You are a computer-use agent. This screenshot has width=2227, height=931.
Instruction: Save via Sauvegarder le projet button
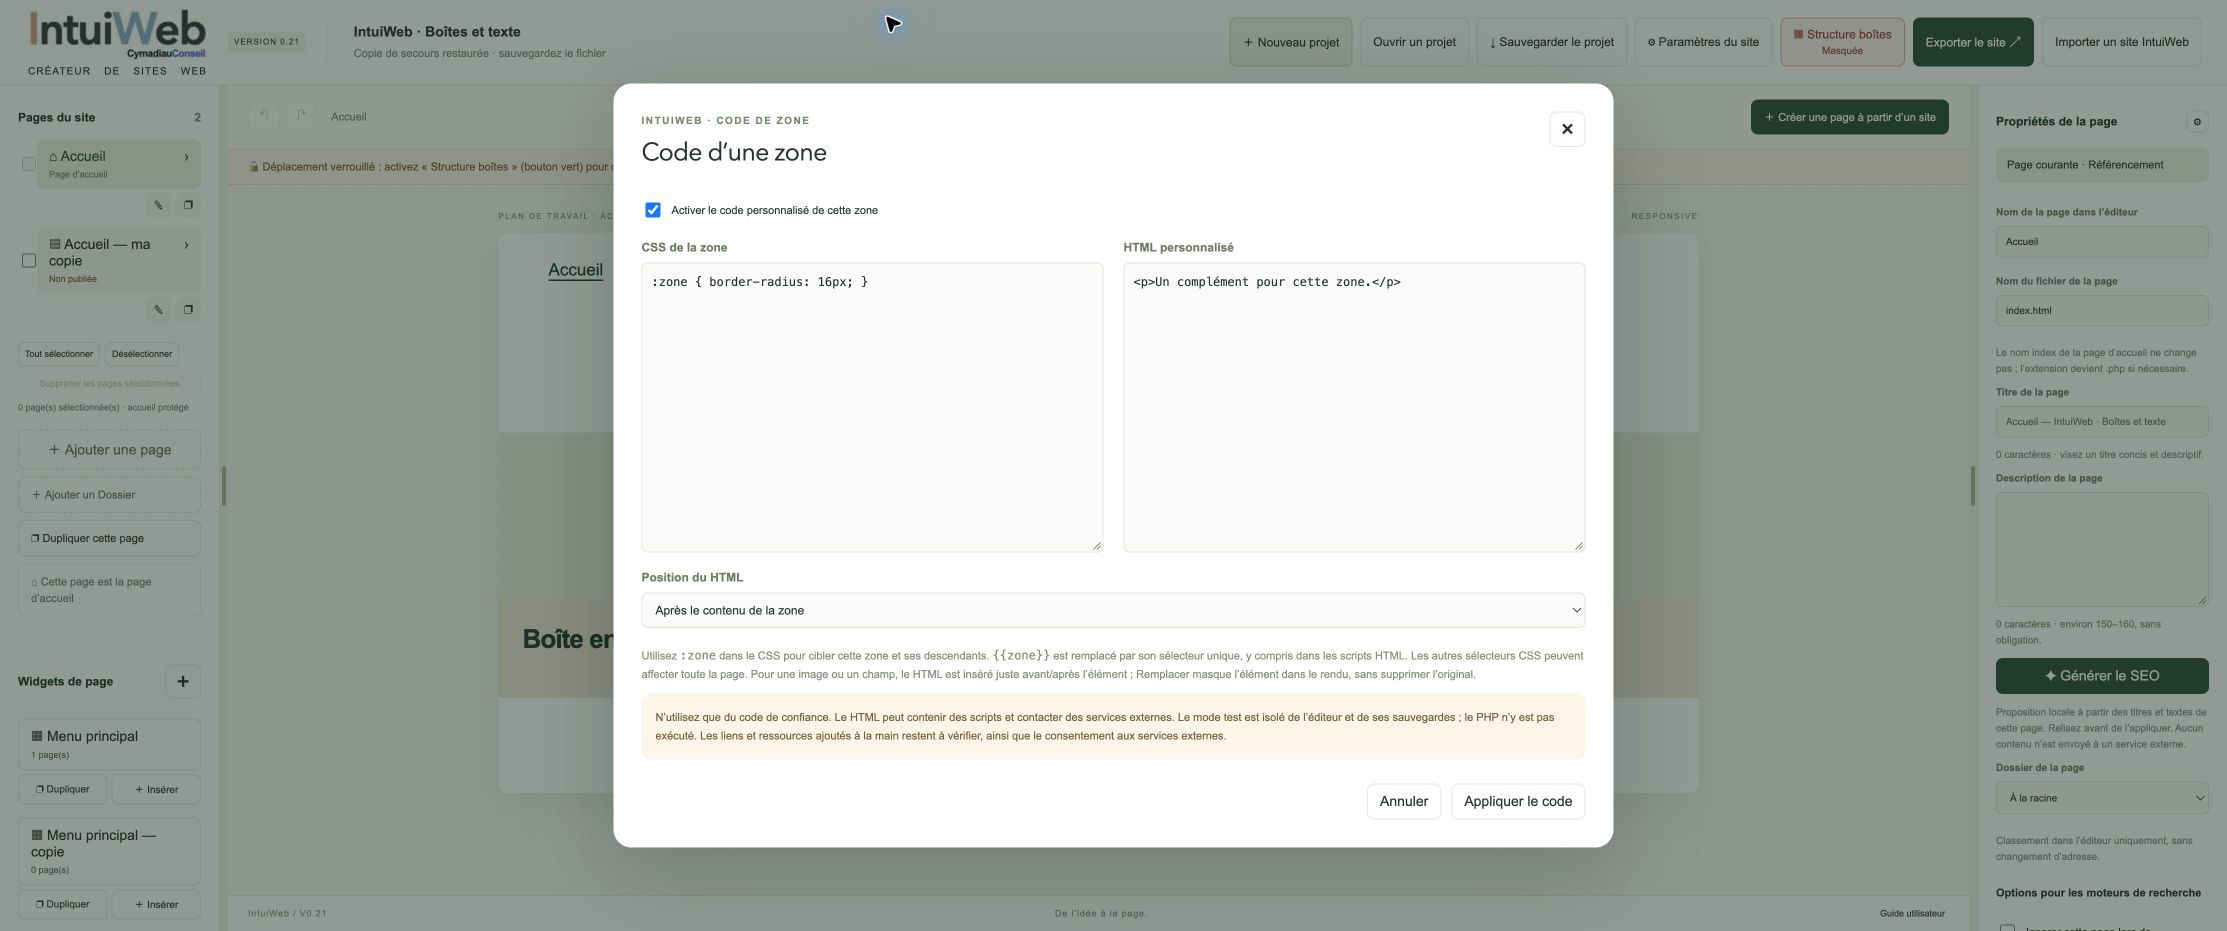pyautogui.click(x=1552, y=42)
